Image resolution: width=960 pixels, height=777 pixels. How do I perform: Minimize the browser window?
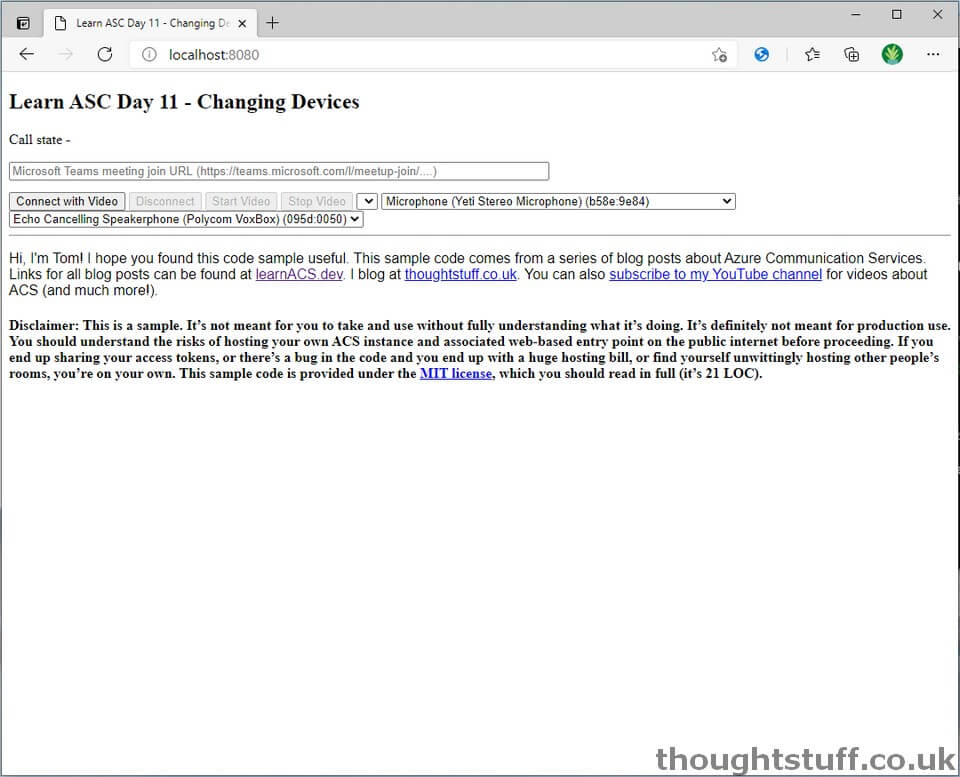[x=856, y=15]
